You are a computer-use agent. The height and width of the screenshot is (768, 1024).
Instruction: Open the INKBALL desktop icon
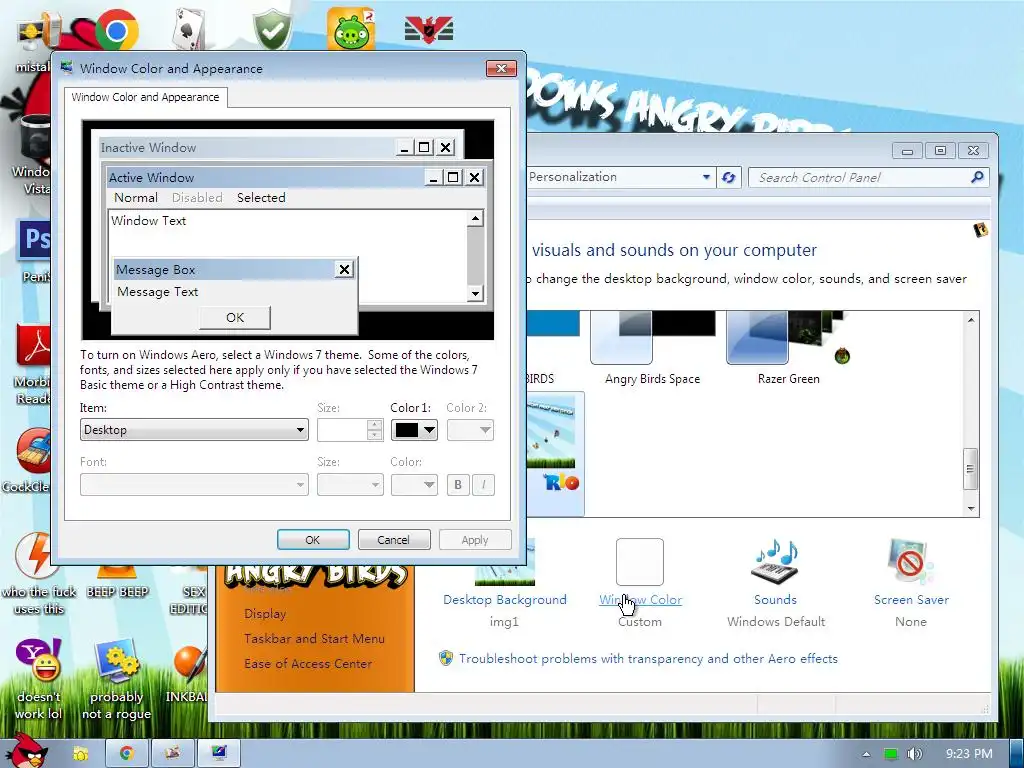[x=190, y=663]
